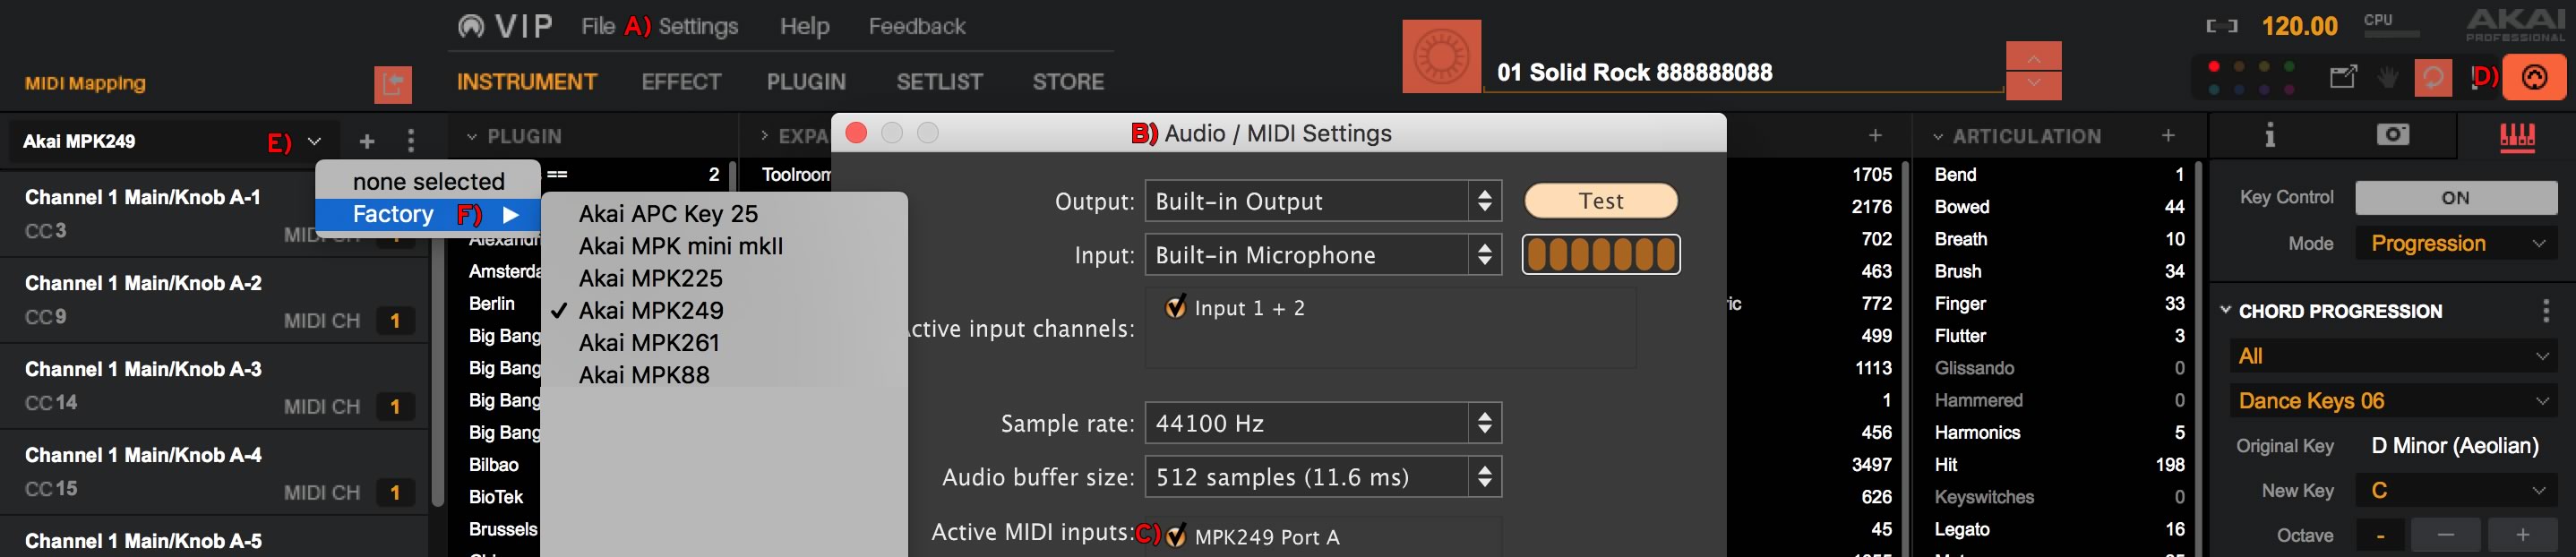Viewport: 2576px width, 557px height.
Task: Select the Berlin plugin list entry
Action: click(492, 304)
